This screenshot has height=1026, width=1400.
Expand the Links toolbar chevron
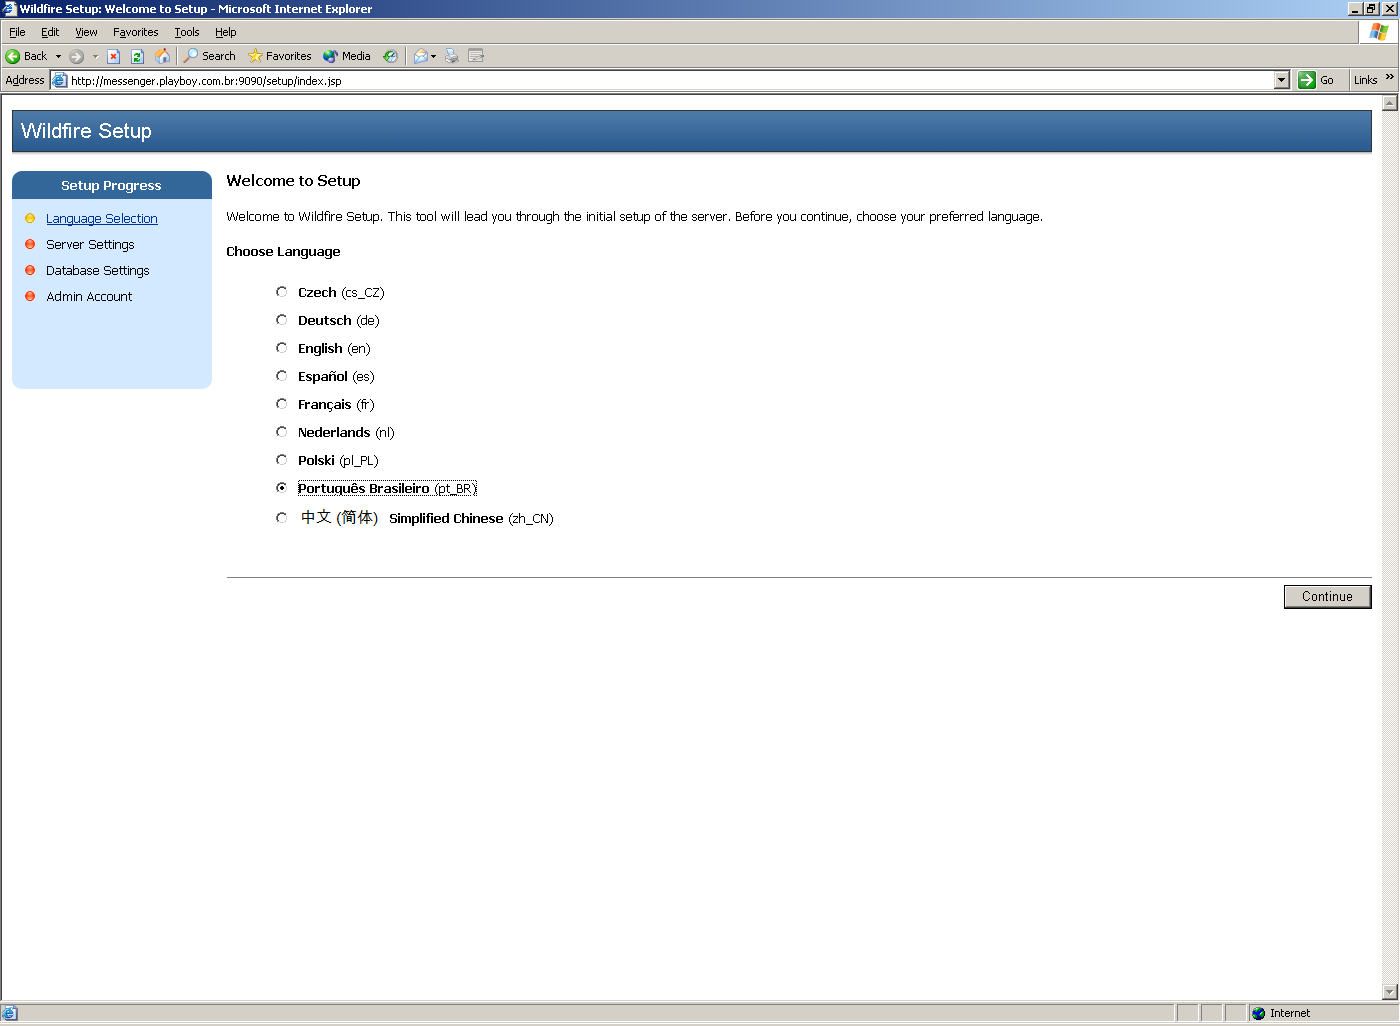coord(1390,77)
